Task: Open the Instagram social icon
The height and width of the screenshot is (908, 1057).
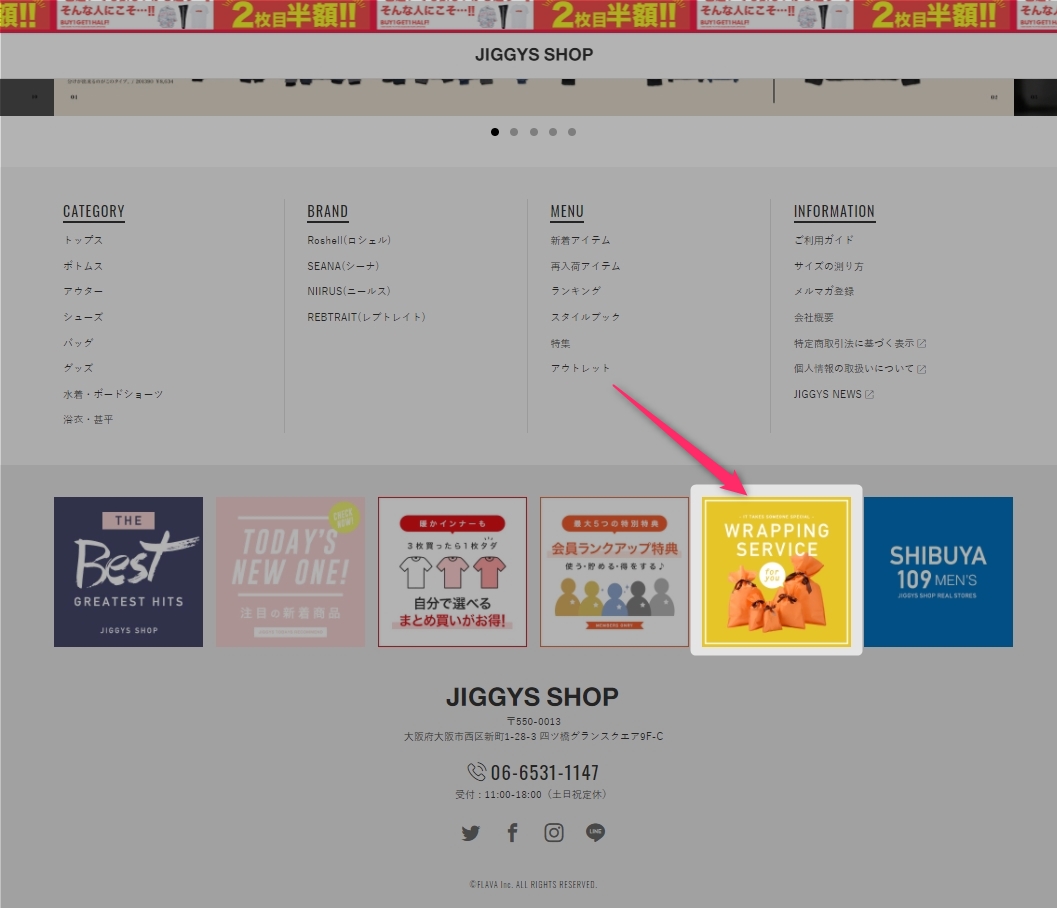Action: (553, 833)
